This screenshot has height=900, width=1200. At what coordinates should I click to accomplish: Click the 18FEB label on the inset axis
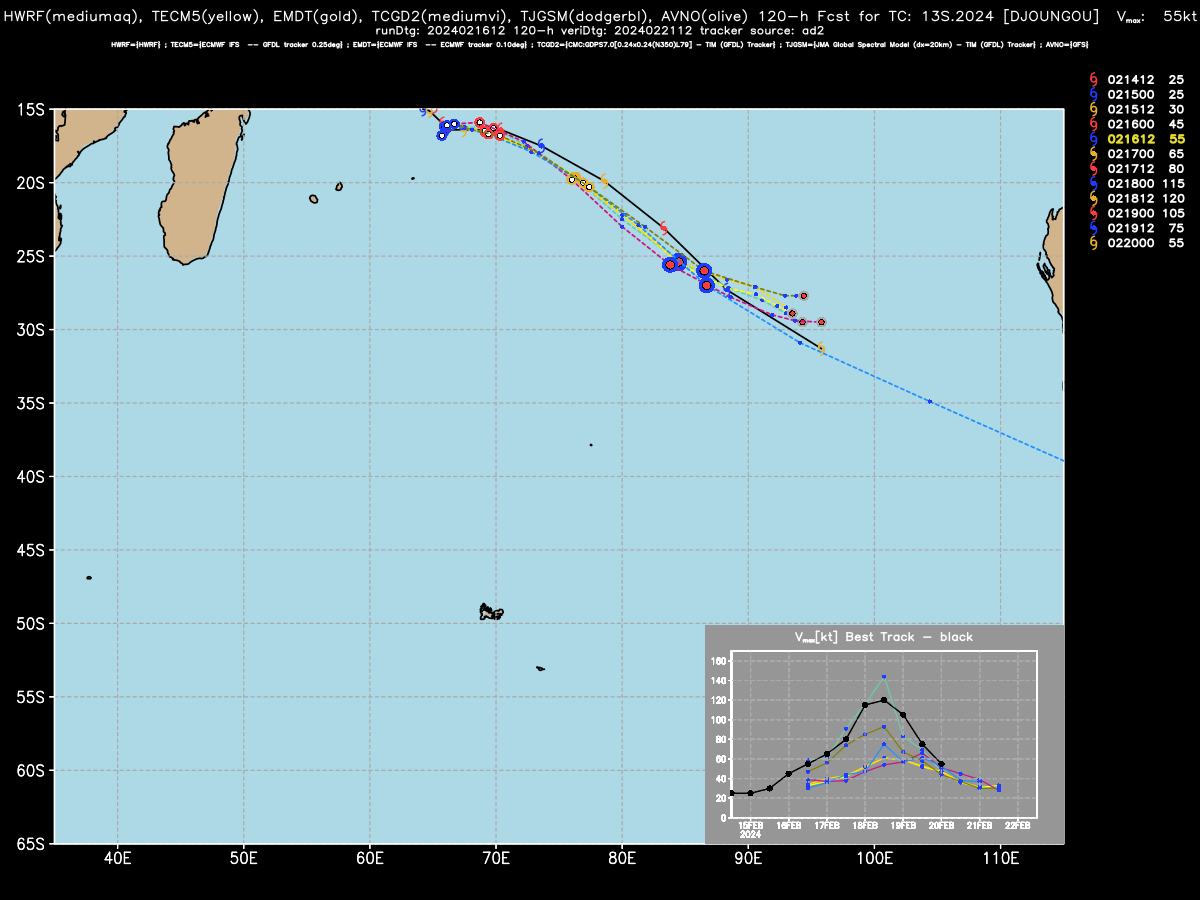pyautogui.click(x=865, y=826)
